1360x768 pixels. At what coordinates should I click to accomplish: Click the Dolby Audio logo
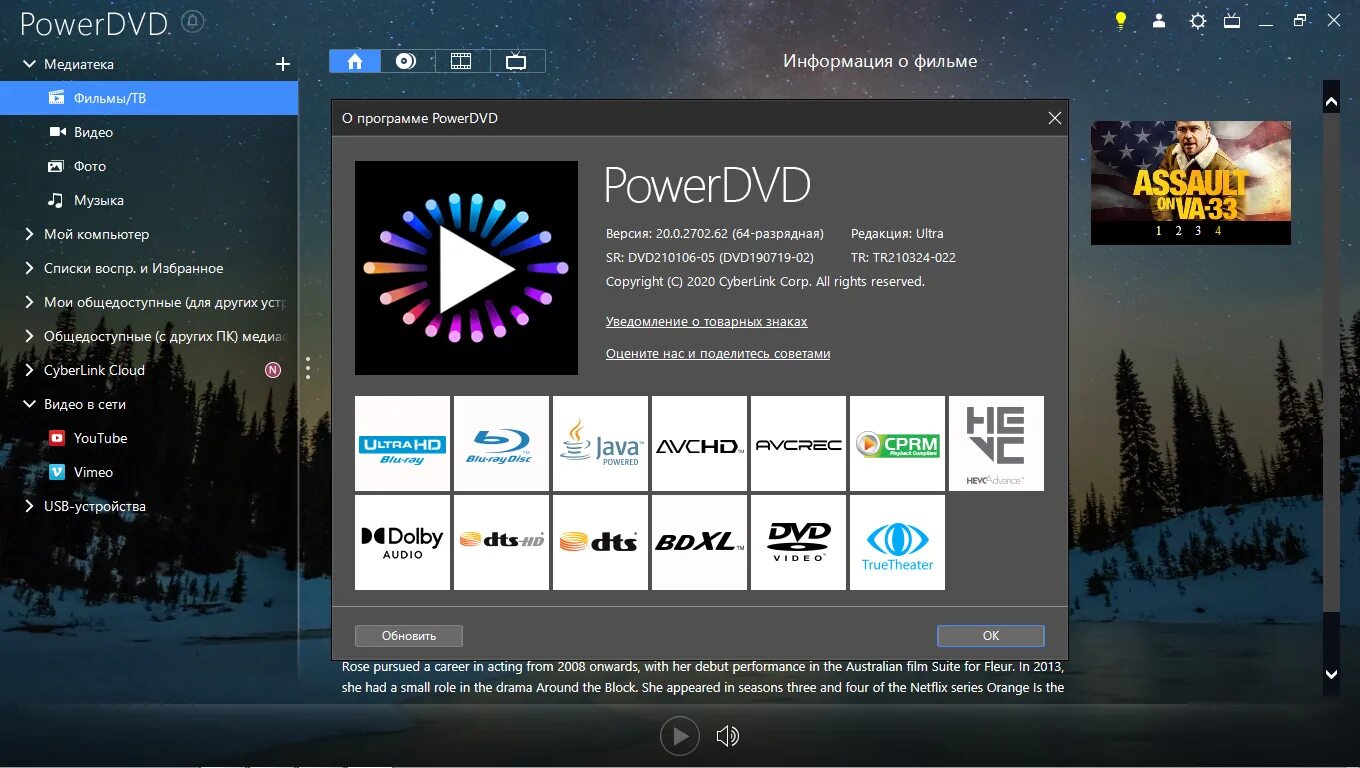403,542
